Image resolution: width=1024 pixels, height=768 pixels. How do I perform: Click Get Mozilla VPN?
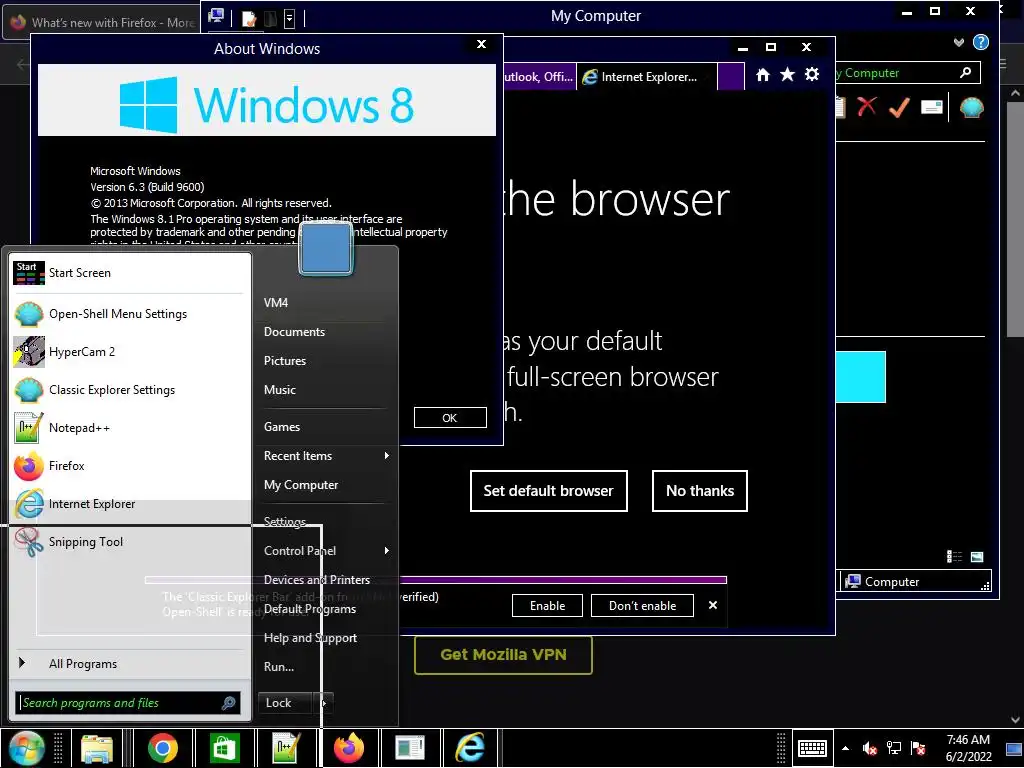point(504,655)
